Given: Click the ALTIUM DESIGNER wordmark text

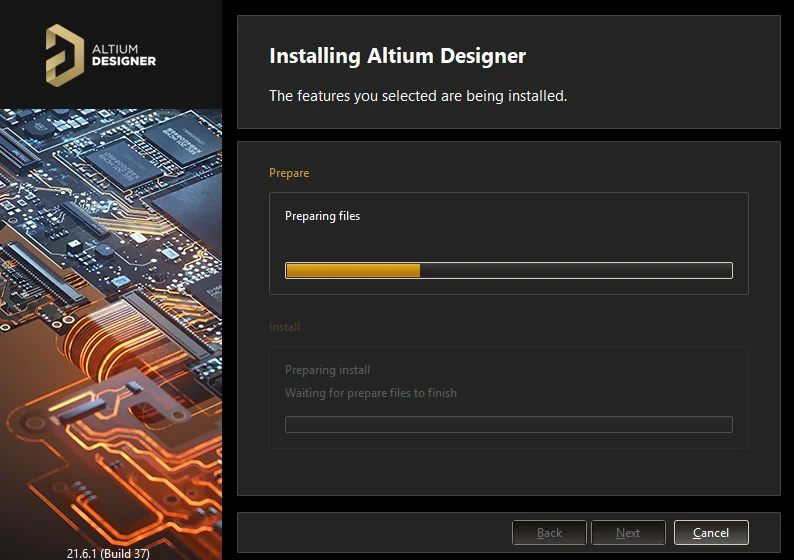Looking at the screenshot, I should pyautogui.click(x=123, y=54).
